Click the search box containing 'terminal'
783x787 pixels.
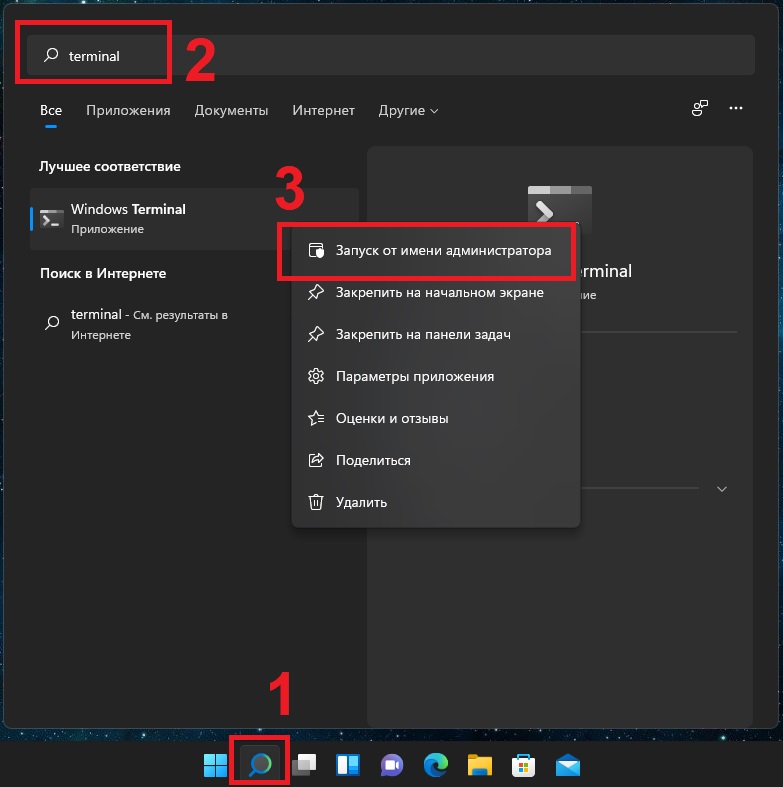pyautogui.click(x=390, y=55)
